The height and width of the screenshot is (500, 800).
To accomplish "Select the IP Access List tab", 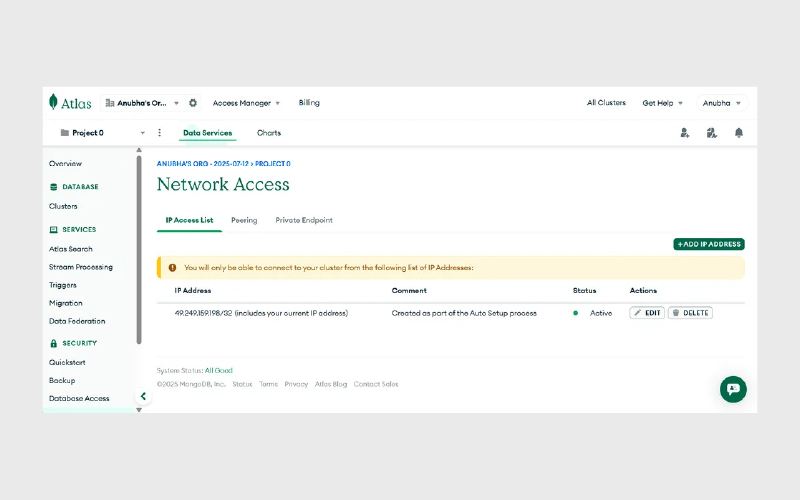I will pos(189,220).
